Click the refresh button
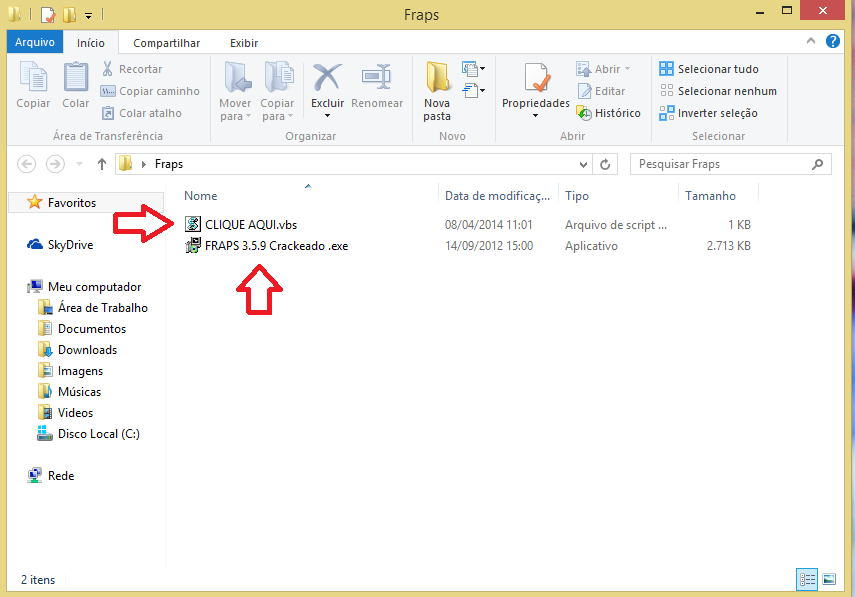The image size is (855, 597). tap(605, 164)
